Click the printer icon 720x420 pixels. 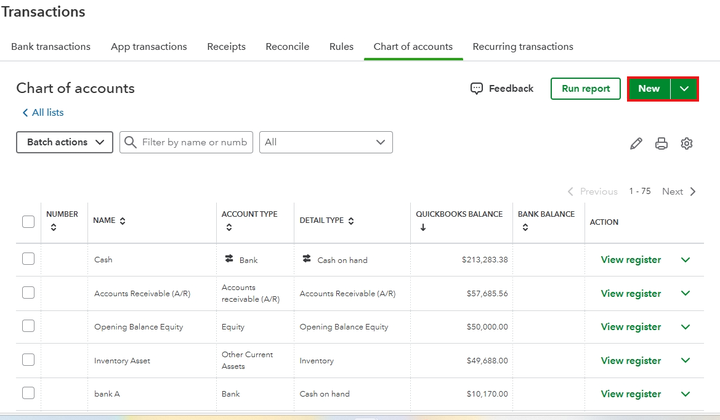[661, 144]
